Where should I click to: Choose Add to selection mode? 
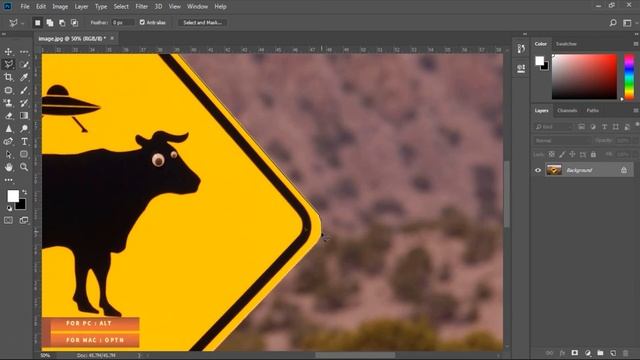tap(50, 23)
